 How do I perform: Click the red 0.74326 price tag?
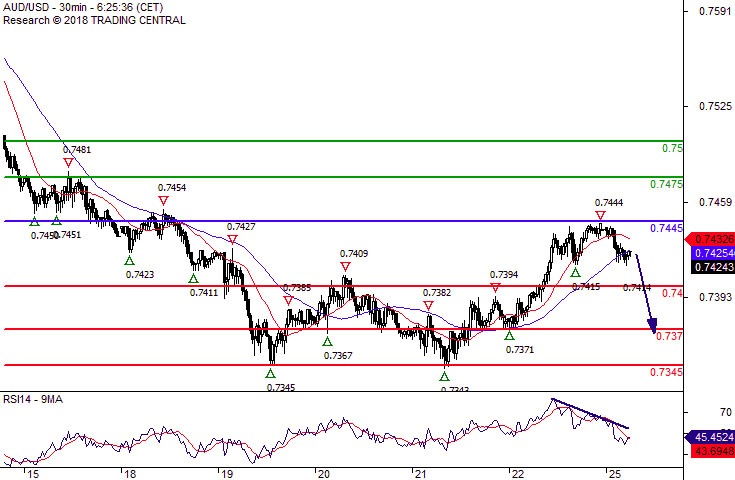click(710, 240)
